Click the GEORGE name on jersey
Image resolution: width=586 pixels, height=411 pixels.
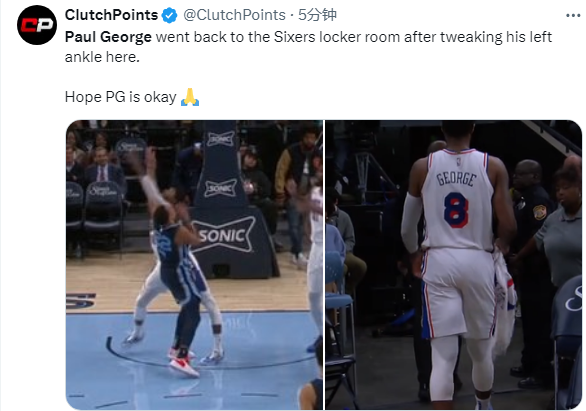coord(457,179)
